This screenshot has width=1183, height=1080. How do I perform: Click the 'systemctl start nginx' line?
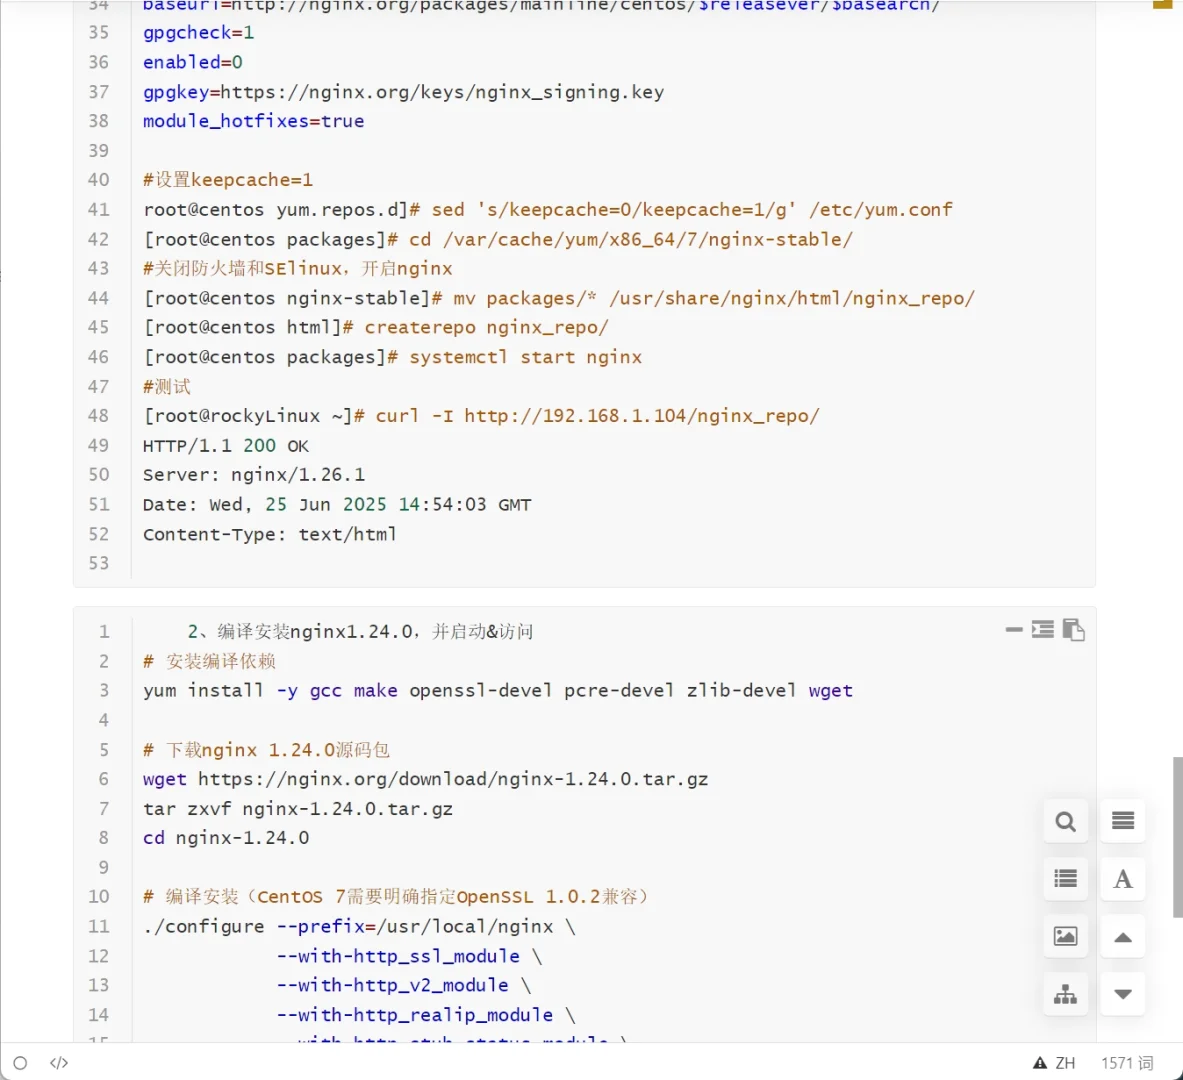(392, 357)
